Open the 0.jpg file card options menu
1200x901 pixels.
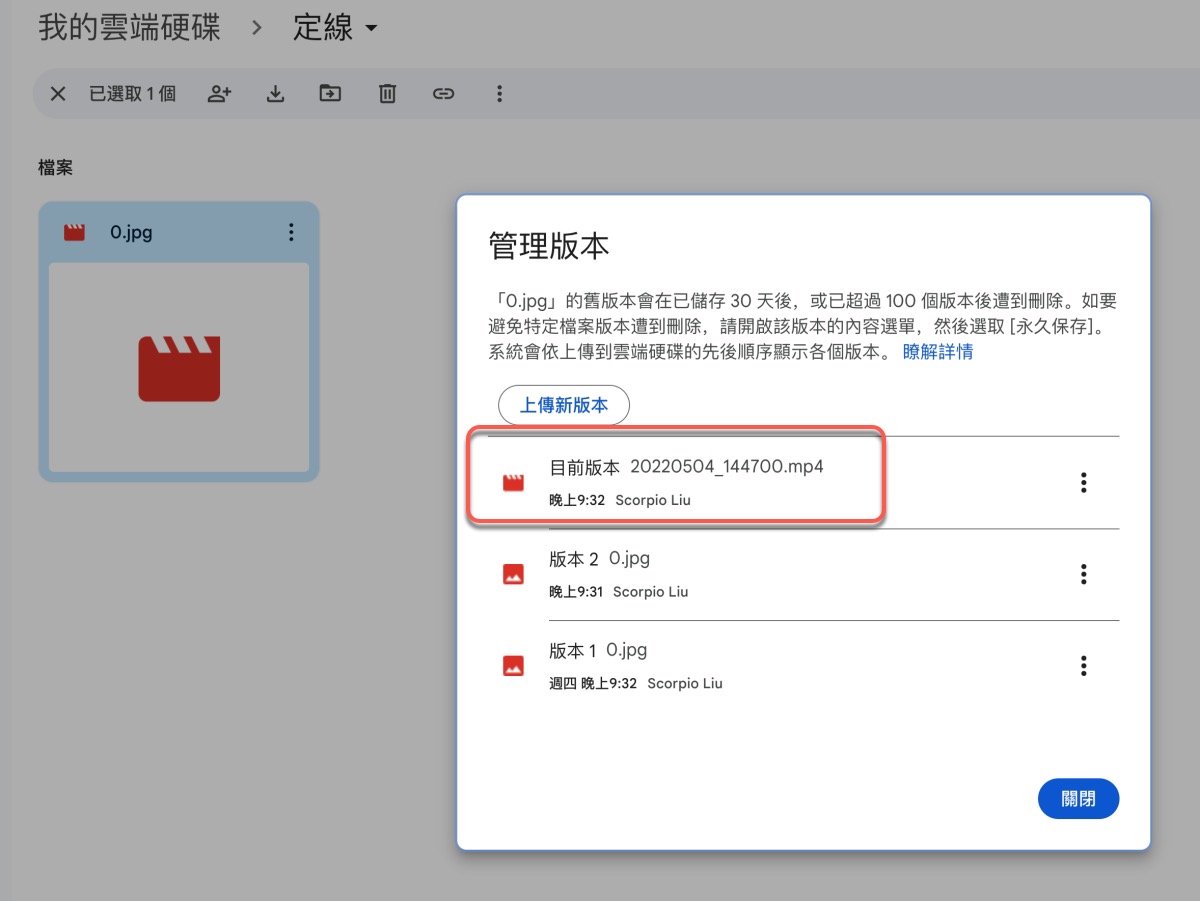click(x=291, y=232)
